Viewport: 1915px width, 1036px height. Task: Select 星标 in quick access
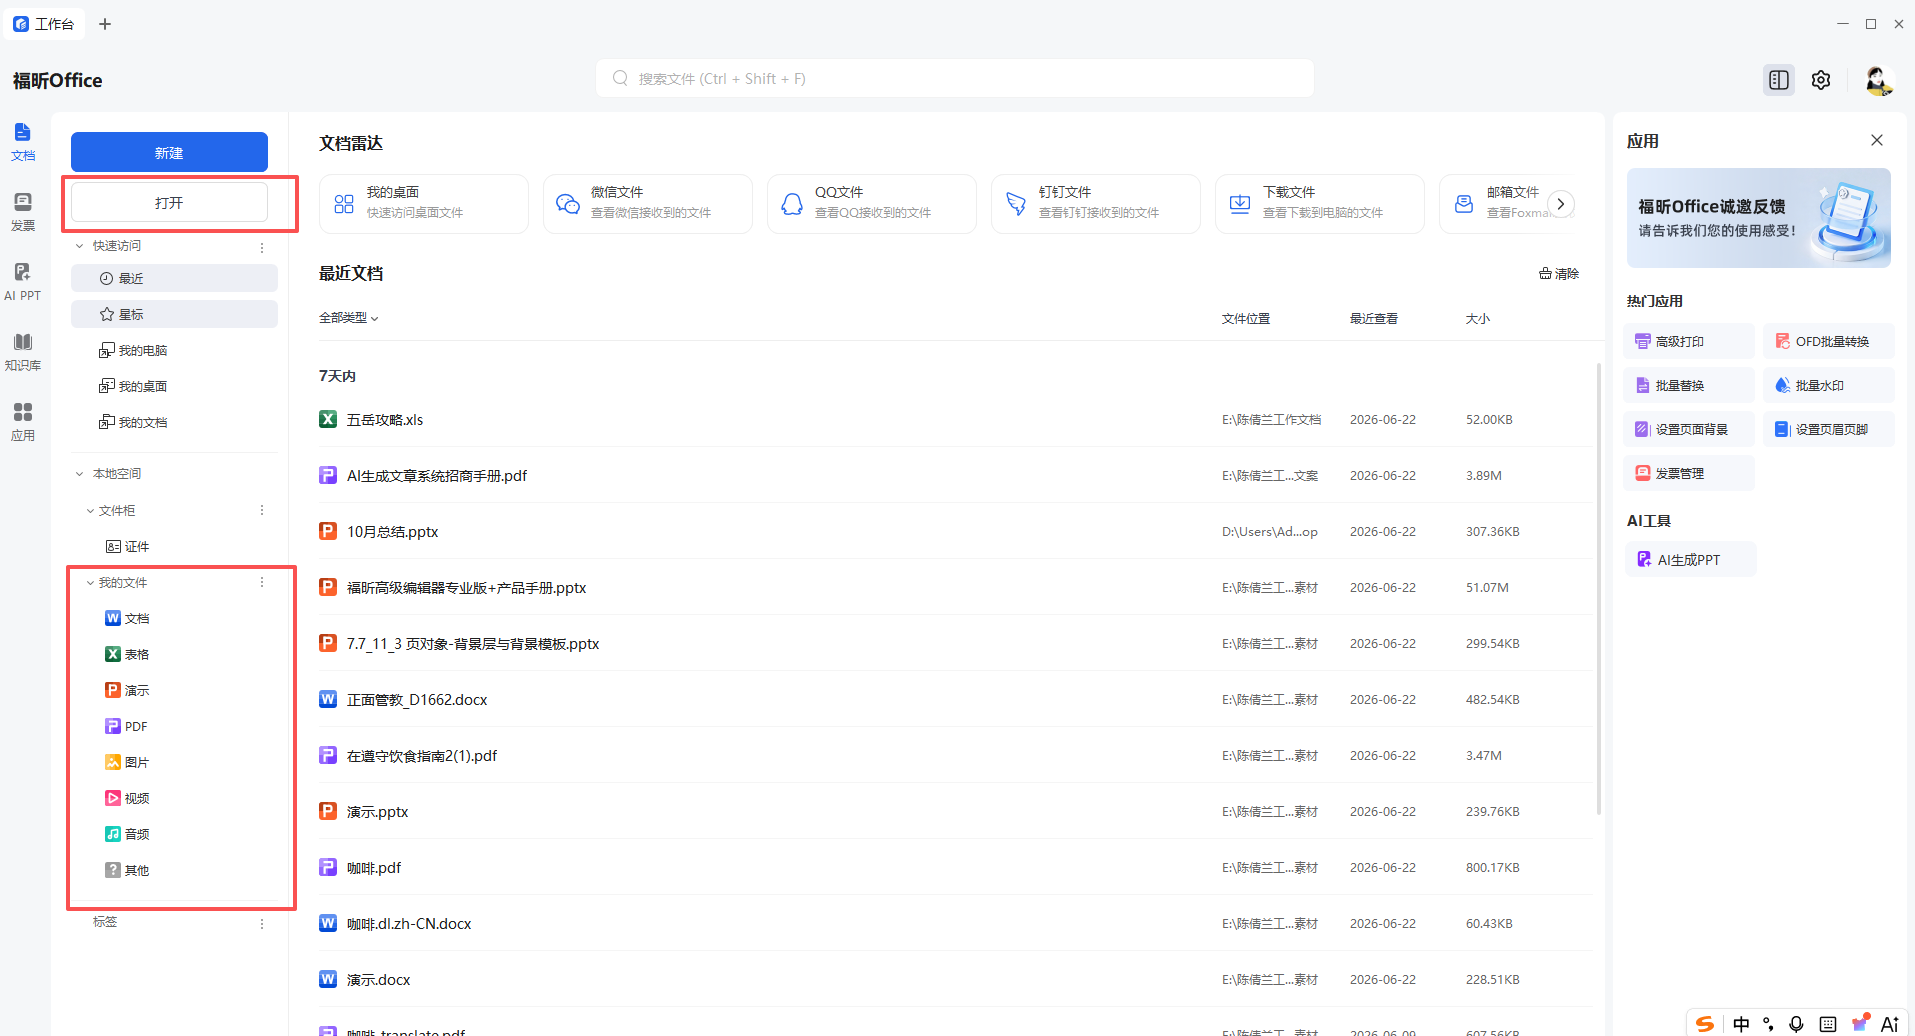(174, 314)
